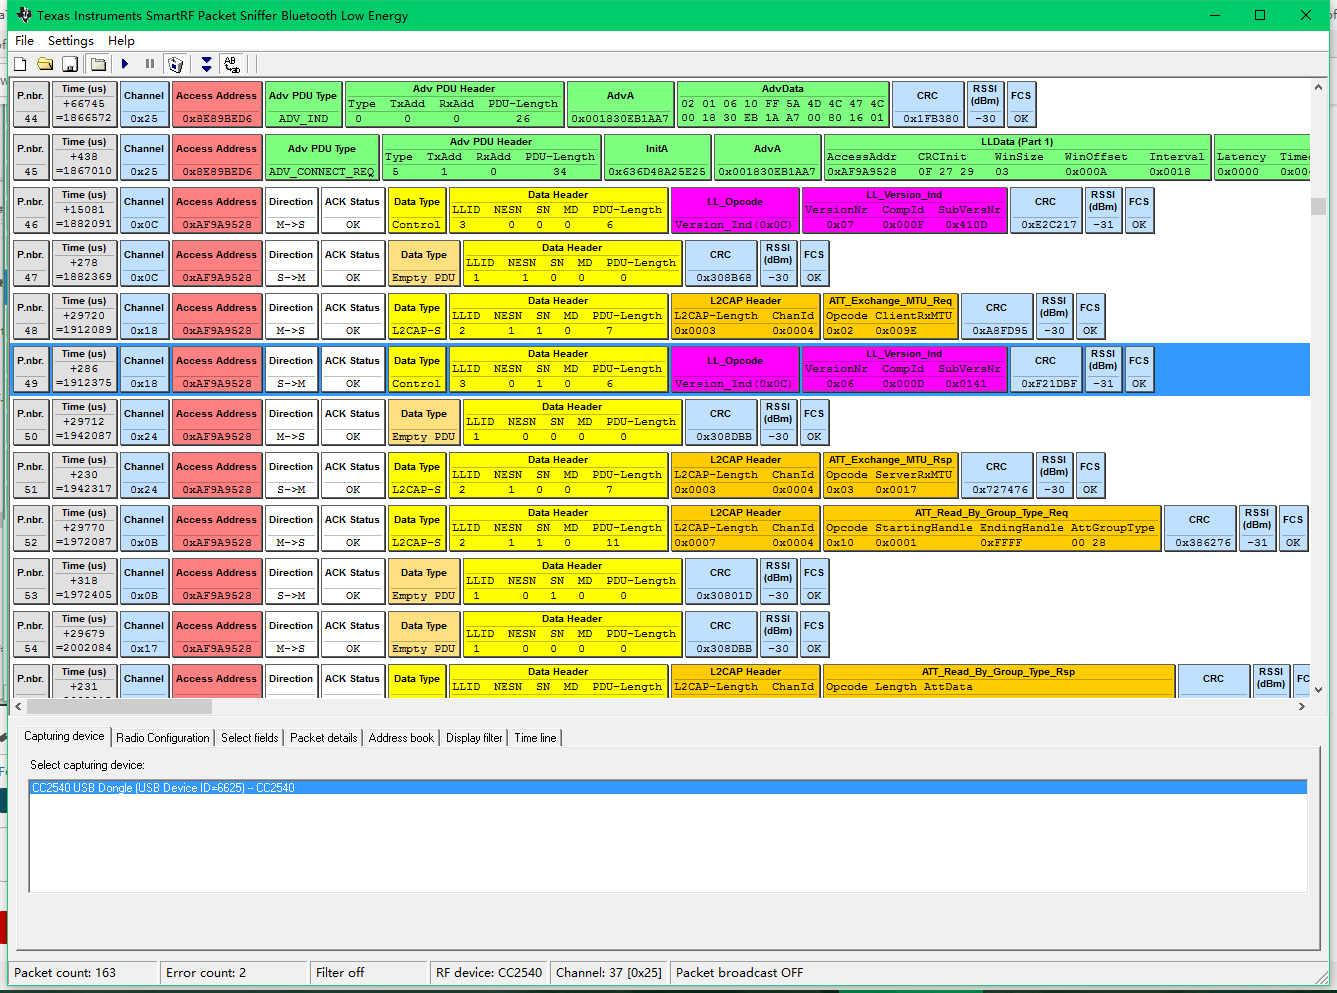The image size is (1337, 993).
Task: Select packet number 44 cell
Action: (x=31, y=104)
